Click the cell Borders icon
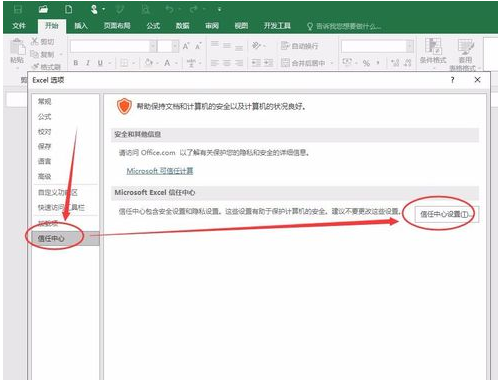Screen dimensions: 498x380 (124, 63)
